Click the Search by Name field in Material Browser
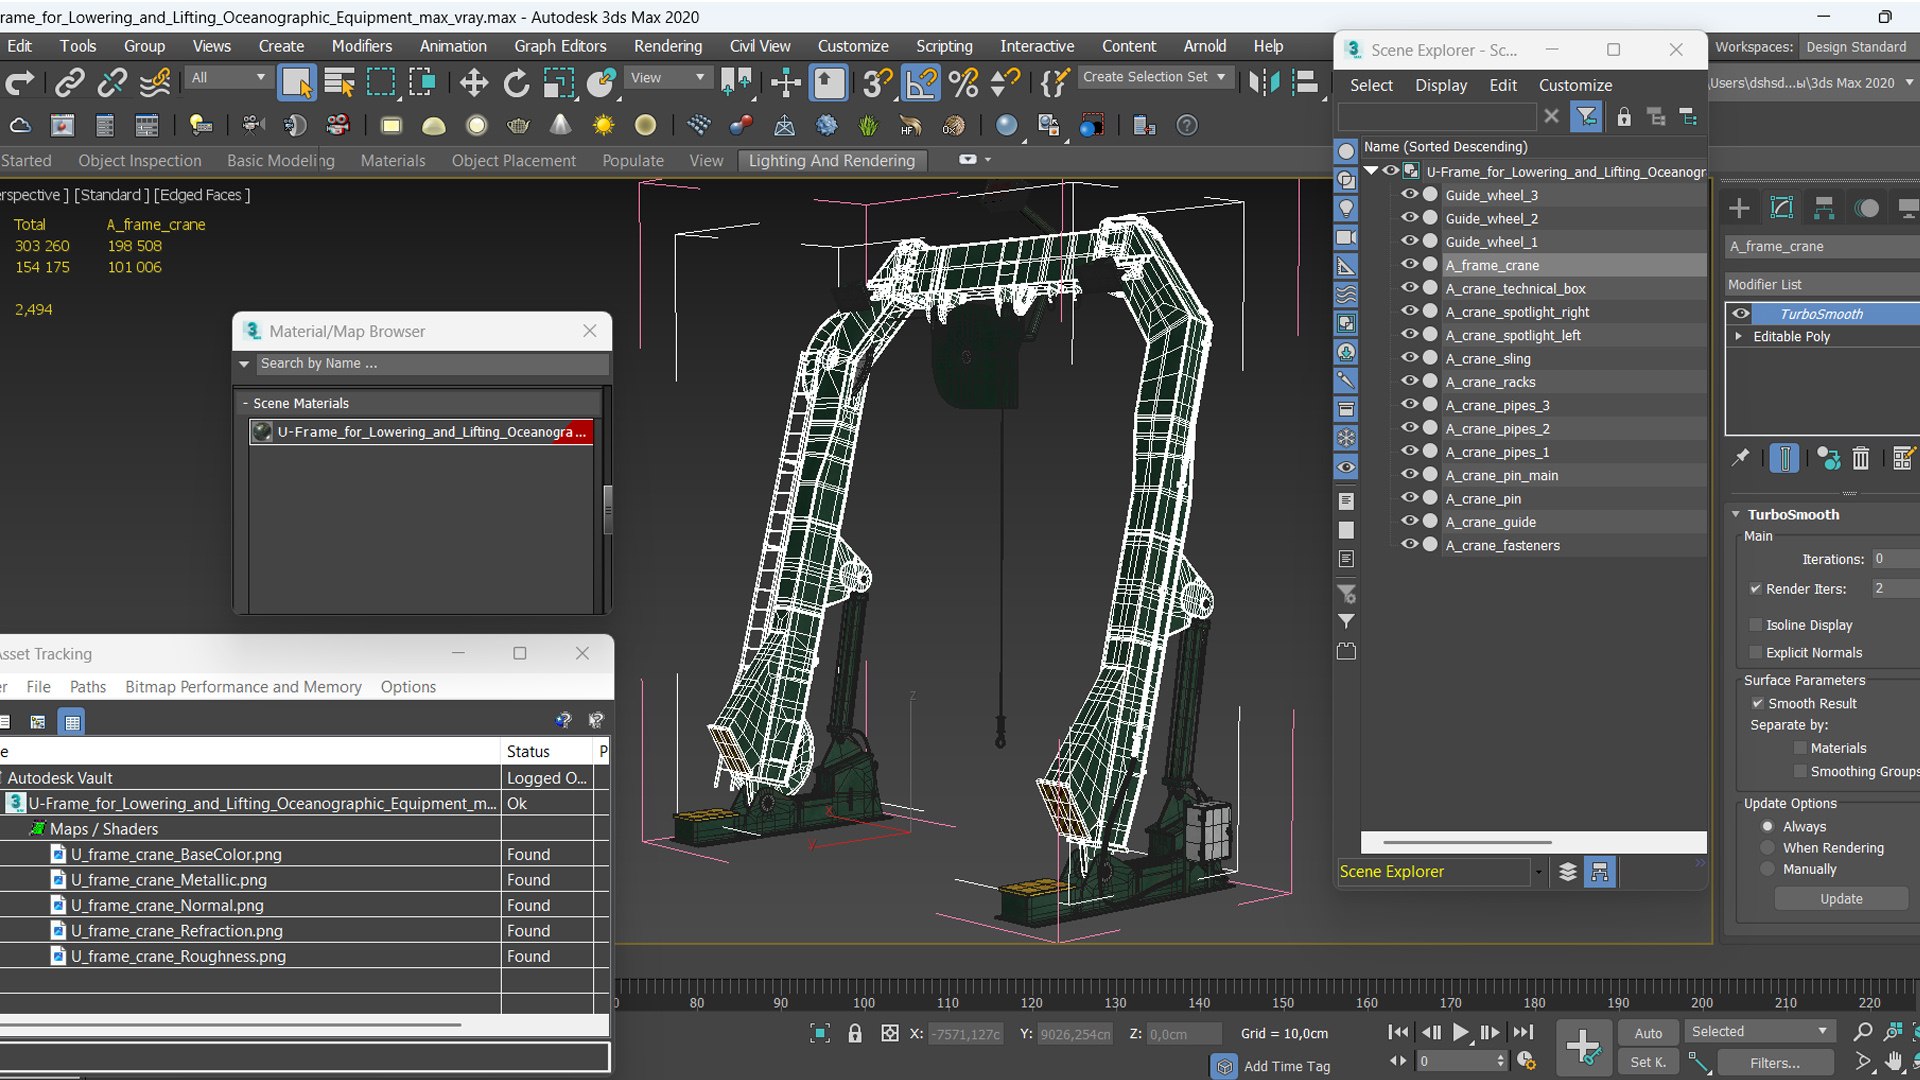This screenshot has height=1080, width=1920. tap(432, 363)
